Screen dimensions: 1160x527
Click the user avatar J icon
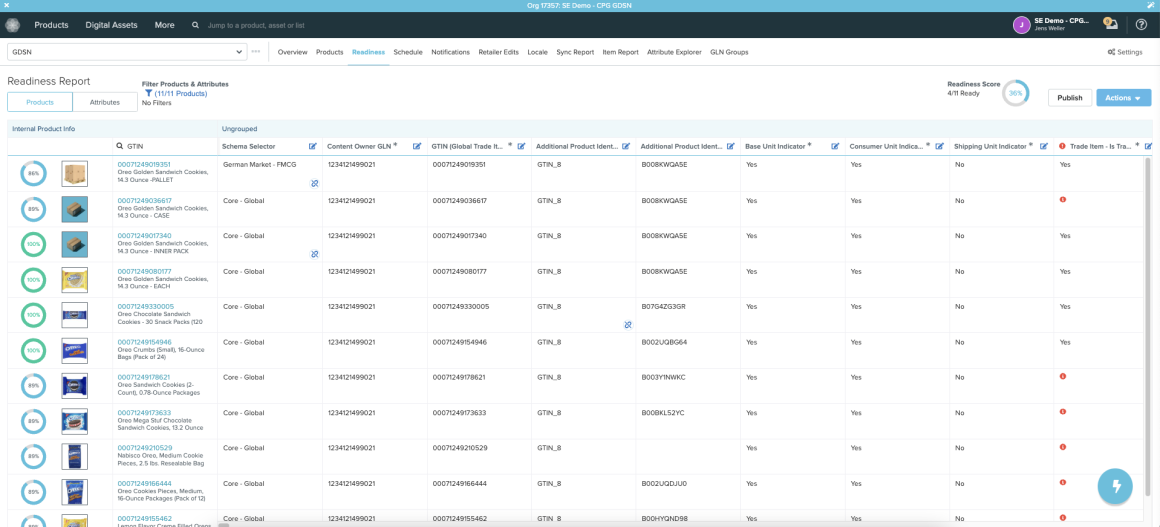(1022, 25)
